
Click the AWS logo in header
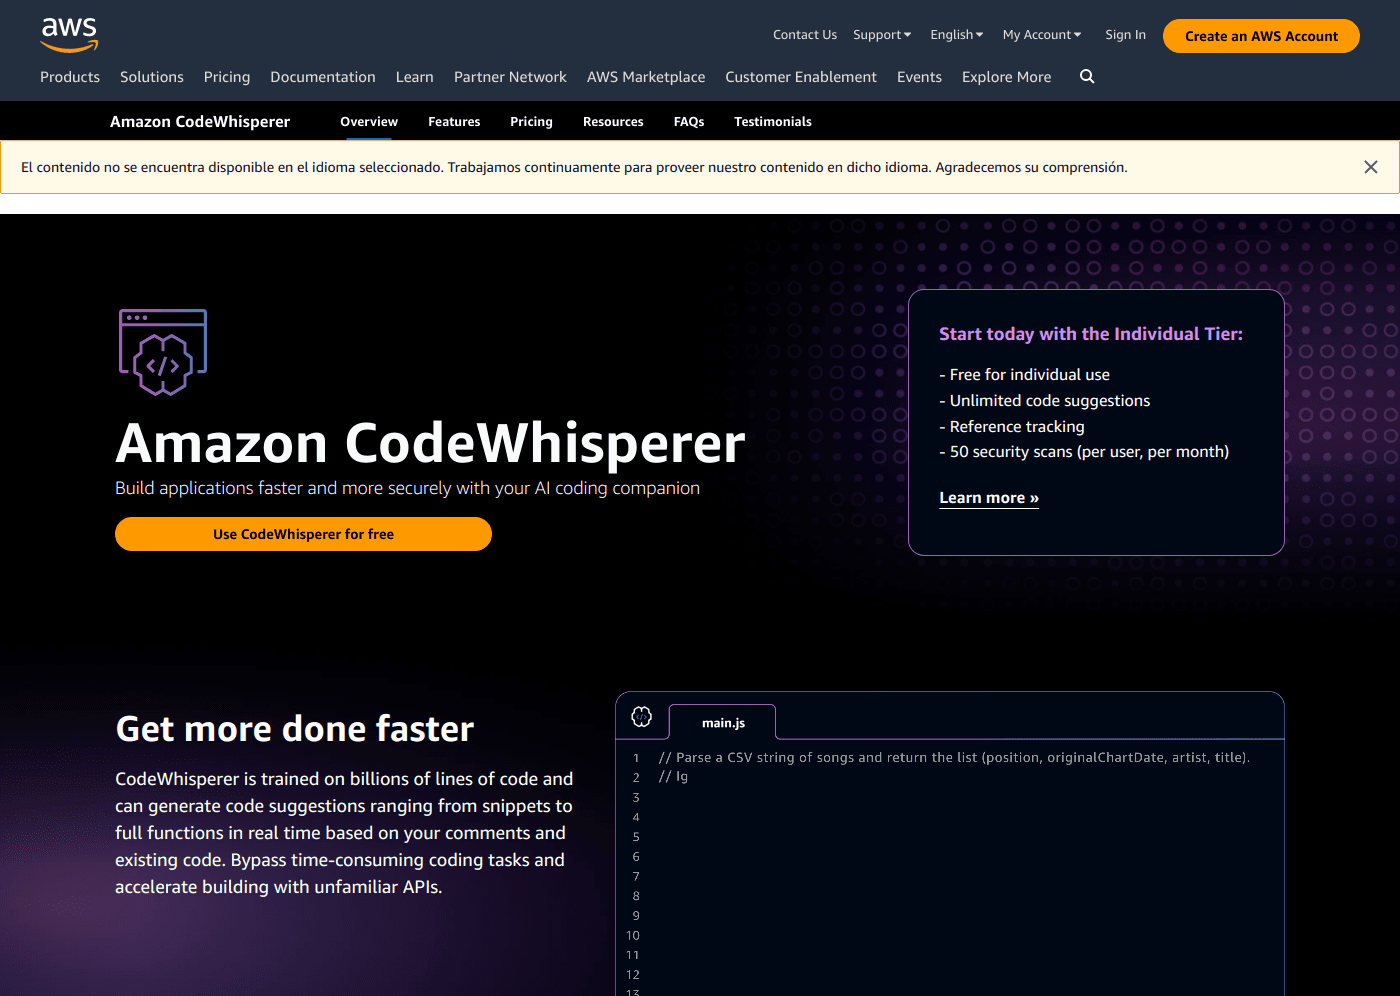pos(69,34)
